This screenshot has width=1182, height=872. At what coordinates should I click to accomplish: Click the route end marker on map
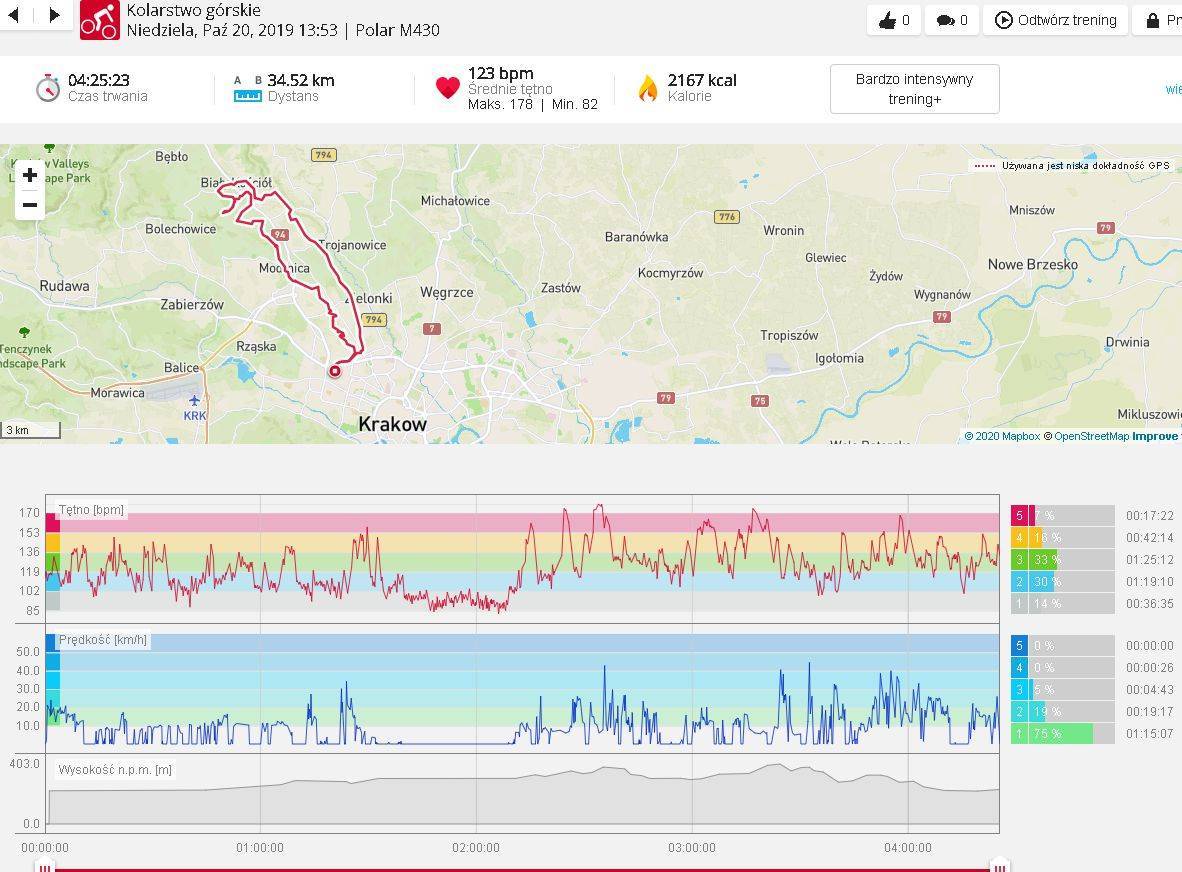coord(335,371)
